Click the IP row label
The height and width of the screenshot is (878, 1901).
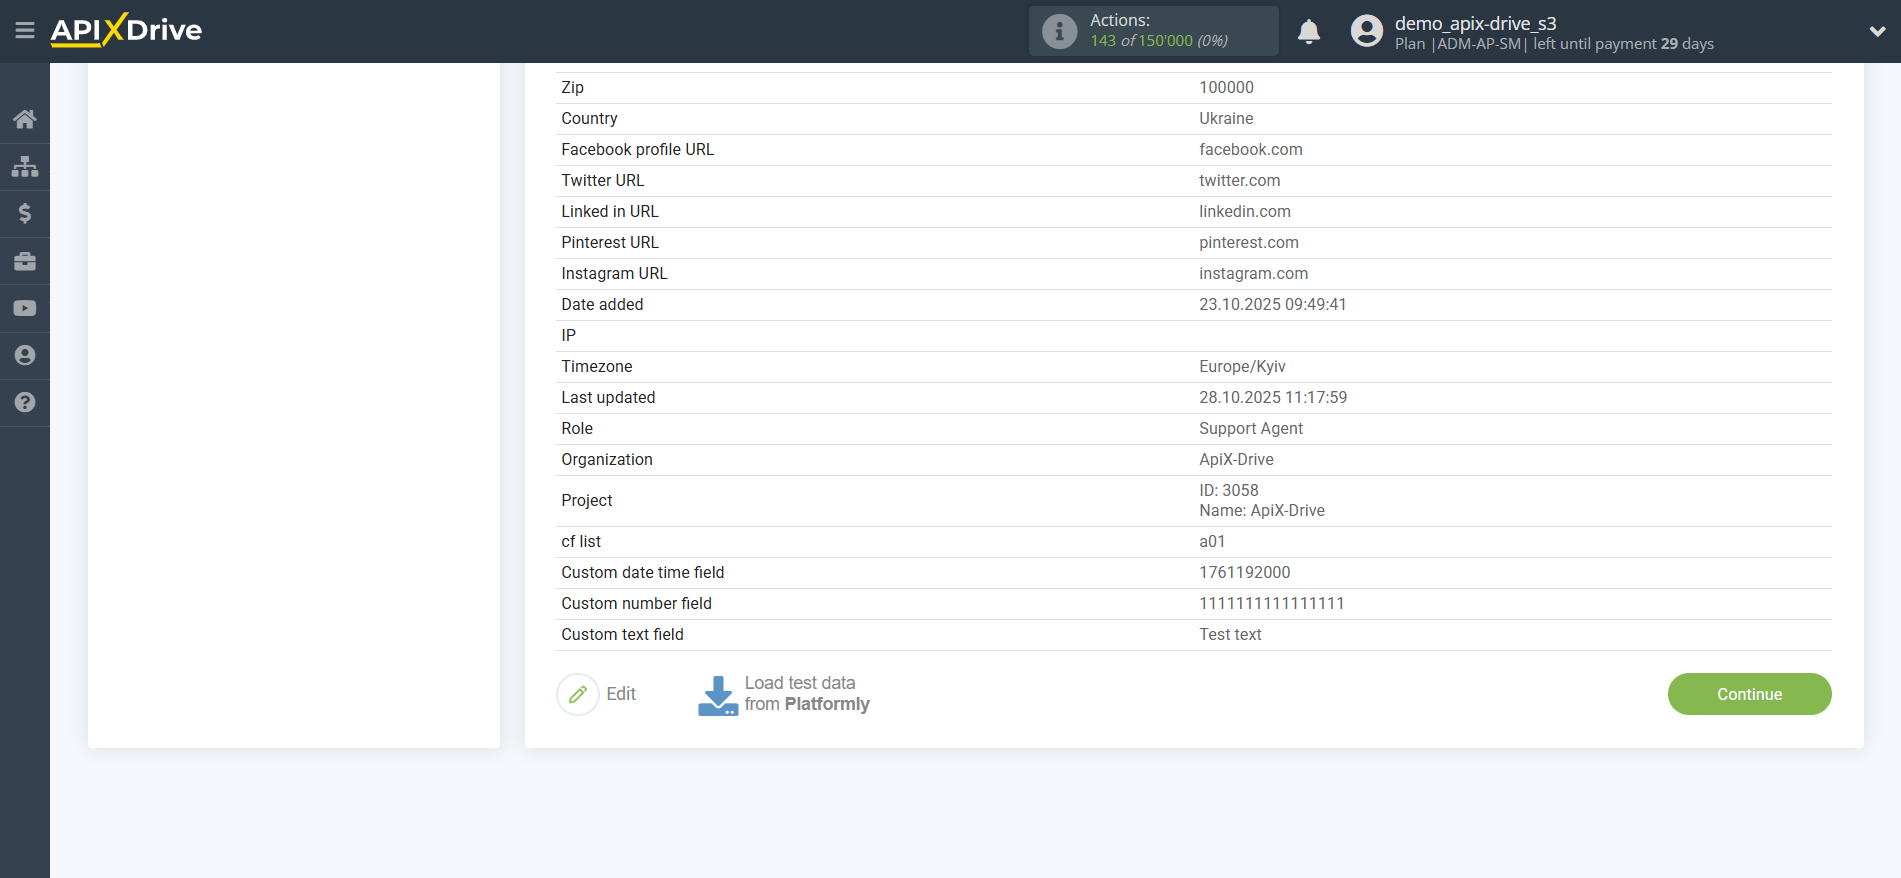point(568,336)
